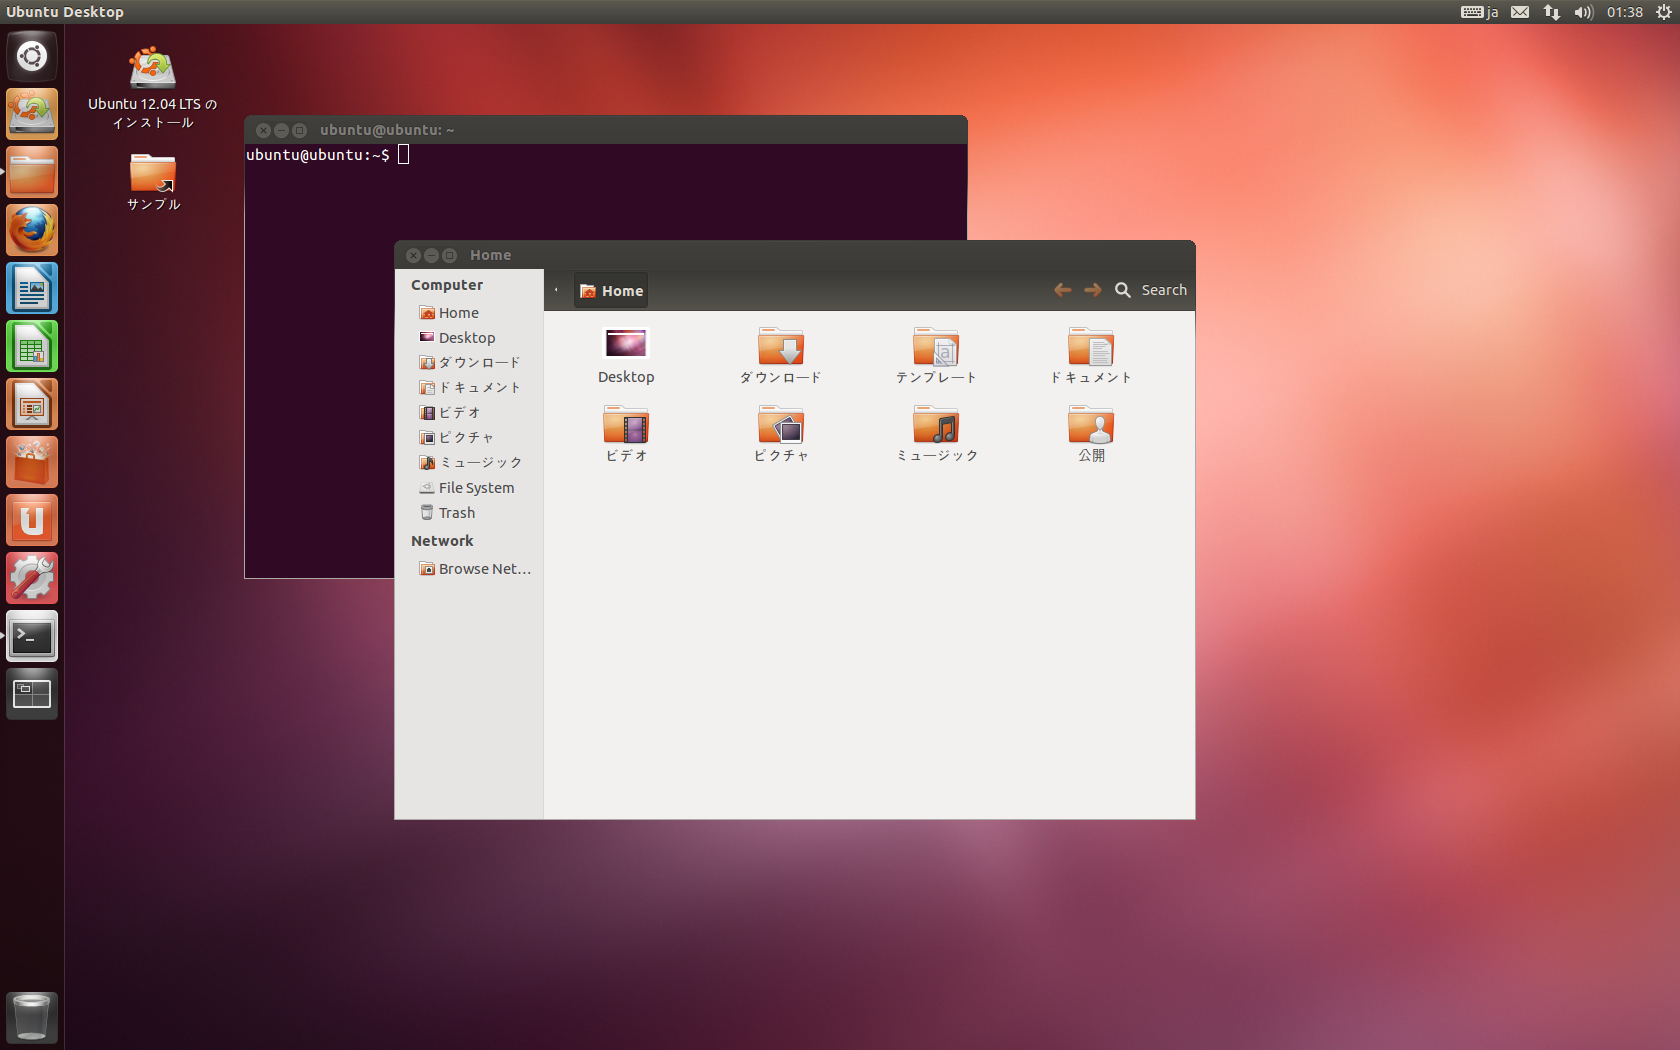Open the messaging mail indicator
1680x1050 pixels.
[1520, 12]
